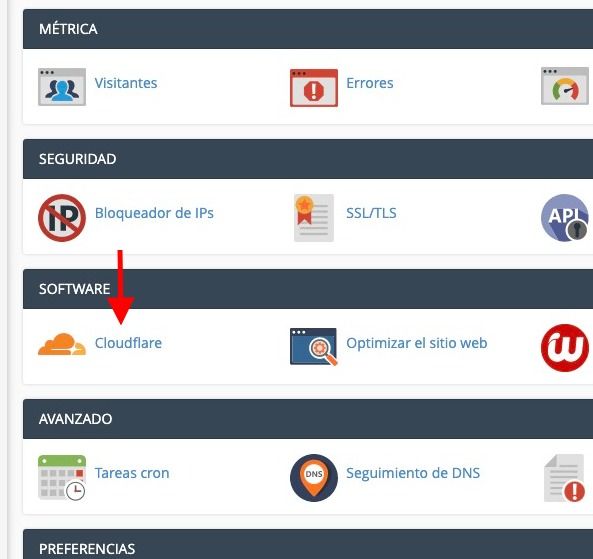Follow the Seguimiento de DNS link

(413, 473)
